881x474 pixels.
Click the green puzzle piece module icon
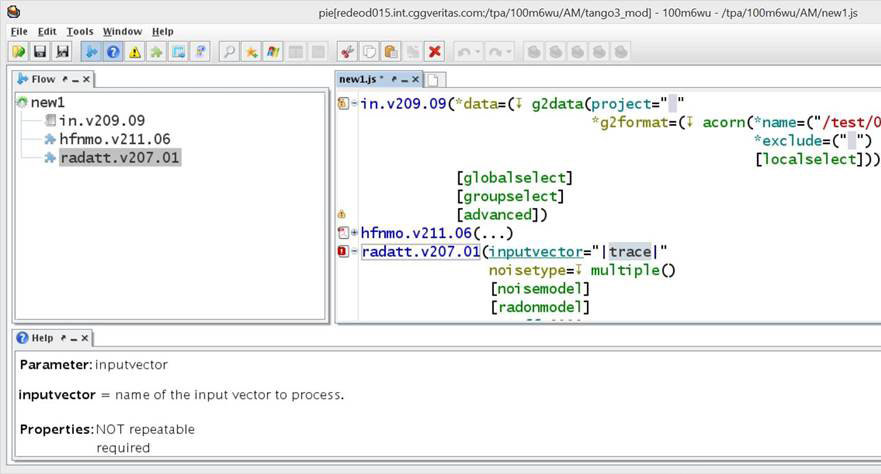[x=157, y=52]
